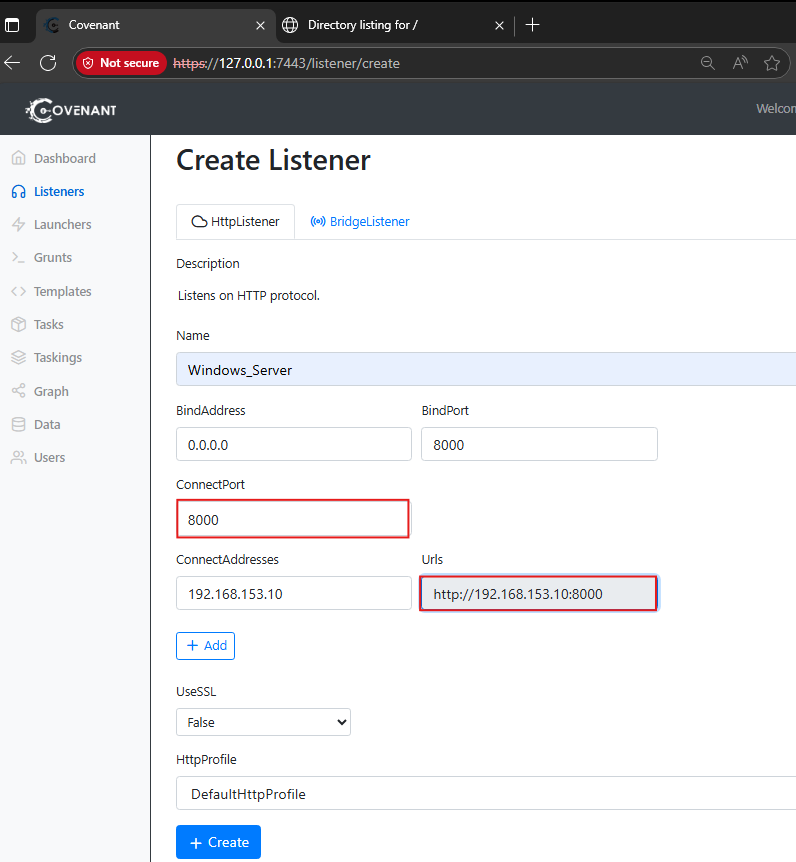Select the HttpListener tab

pyautogui.click(x=235, y=222)
